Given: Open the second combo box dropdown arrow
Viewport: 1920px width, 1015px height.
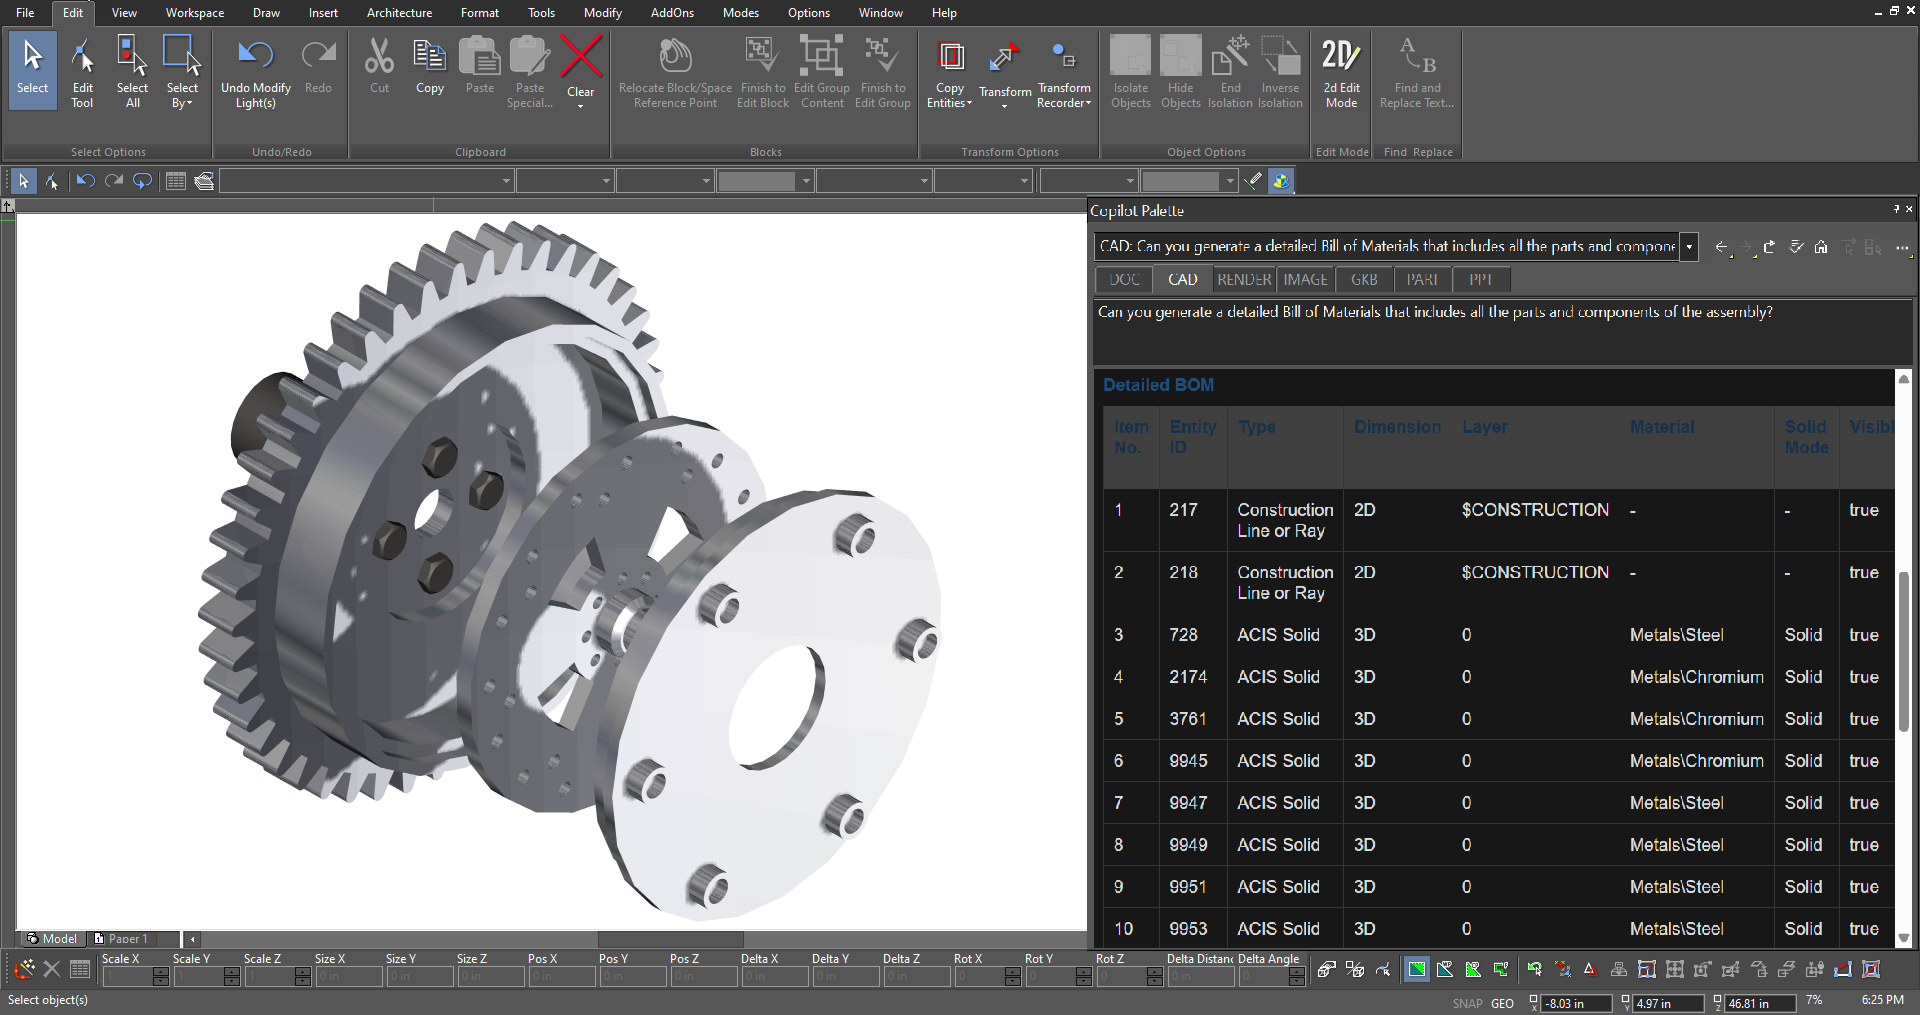Looking at the screenshot, I should pyautogui.click(x=606, y=181).
